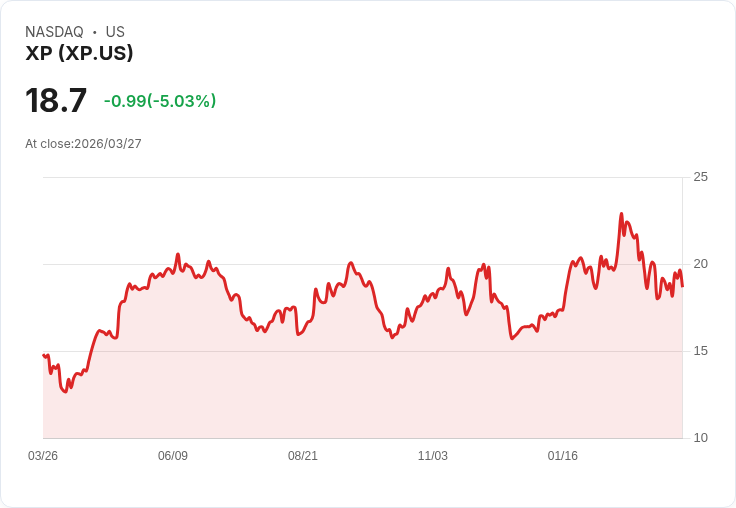Click the 10 y-axis price label

pos(700,438)
